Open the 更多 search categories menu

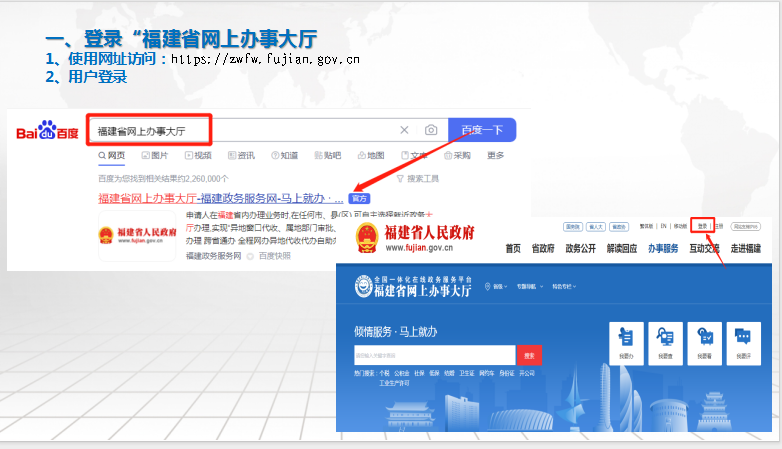click(496, 156)
